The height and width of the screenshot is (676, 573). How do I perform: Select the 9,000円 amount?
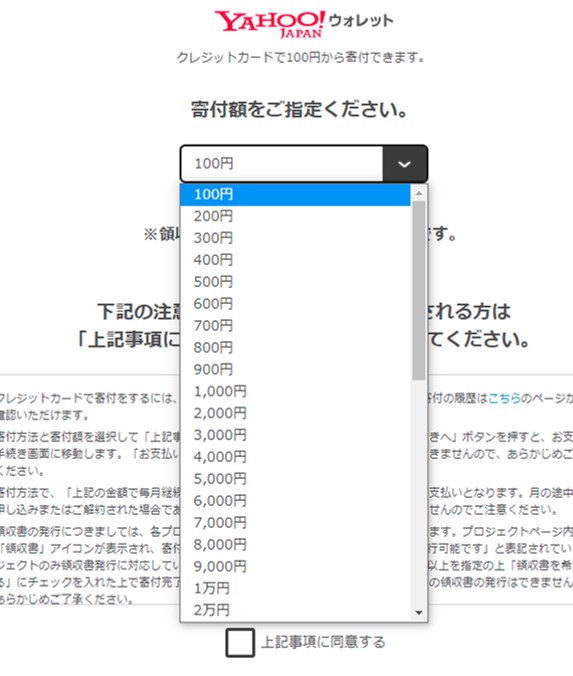click(x=295, y=566)
